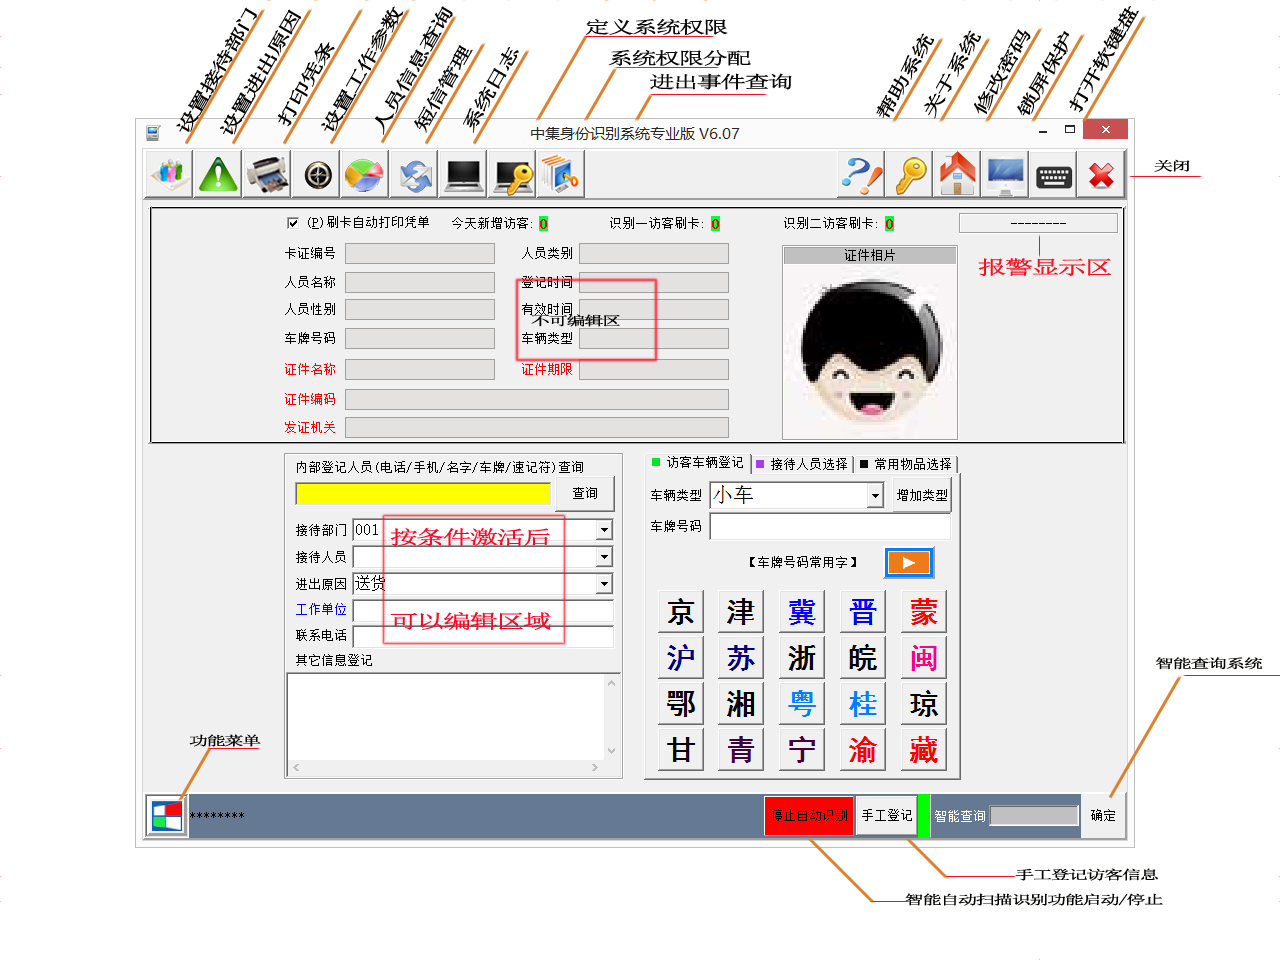1280x960 pixels.
Task: Insert plate character 蒙
Action: pyautogui.click(x=924, y=612)
